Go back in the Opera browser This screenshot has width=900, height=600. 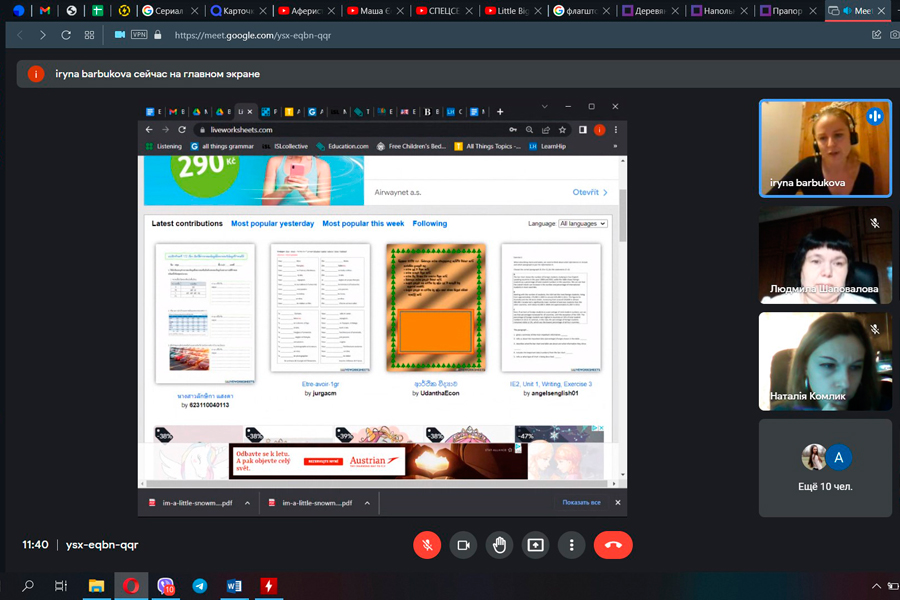click(x=20, y=35)
